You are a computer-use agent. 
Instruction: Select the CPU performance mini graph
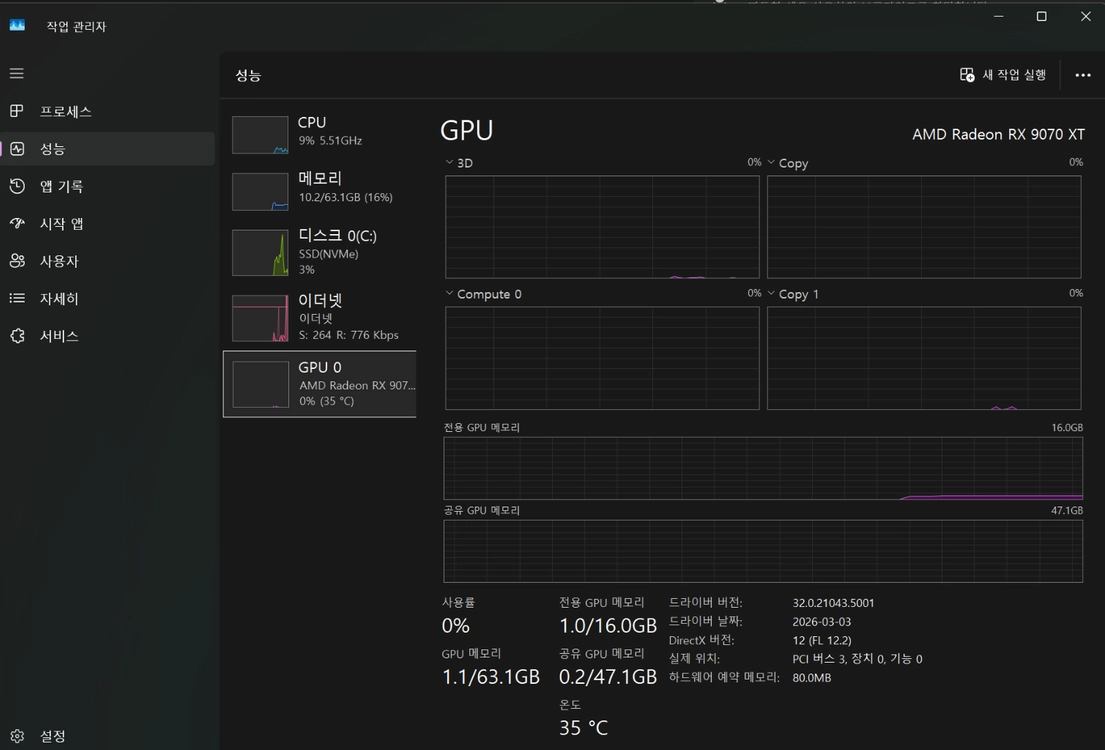(x=260, y=135)
